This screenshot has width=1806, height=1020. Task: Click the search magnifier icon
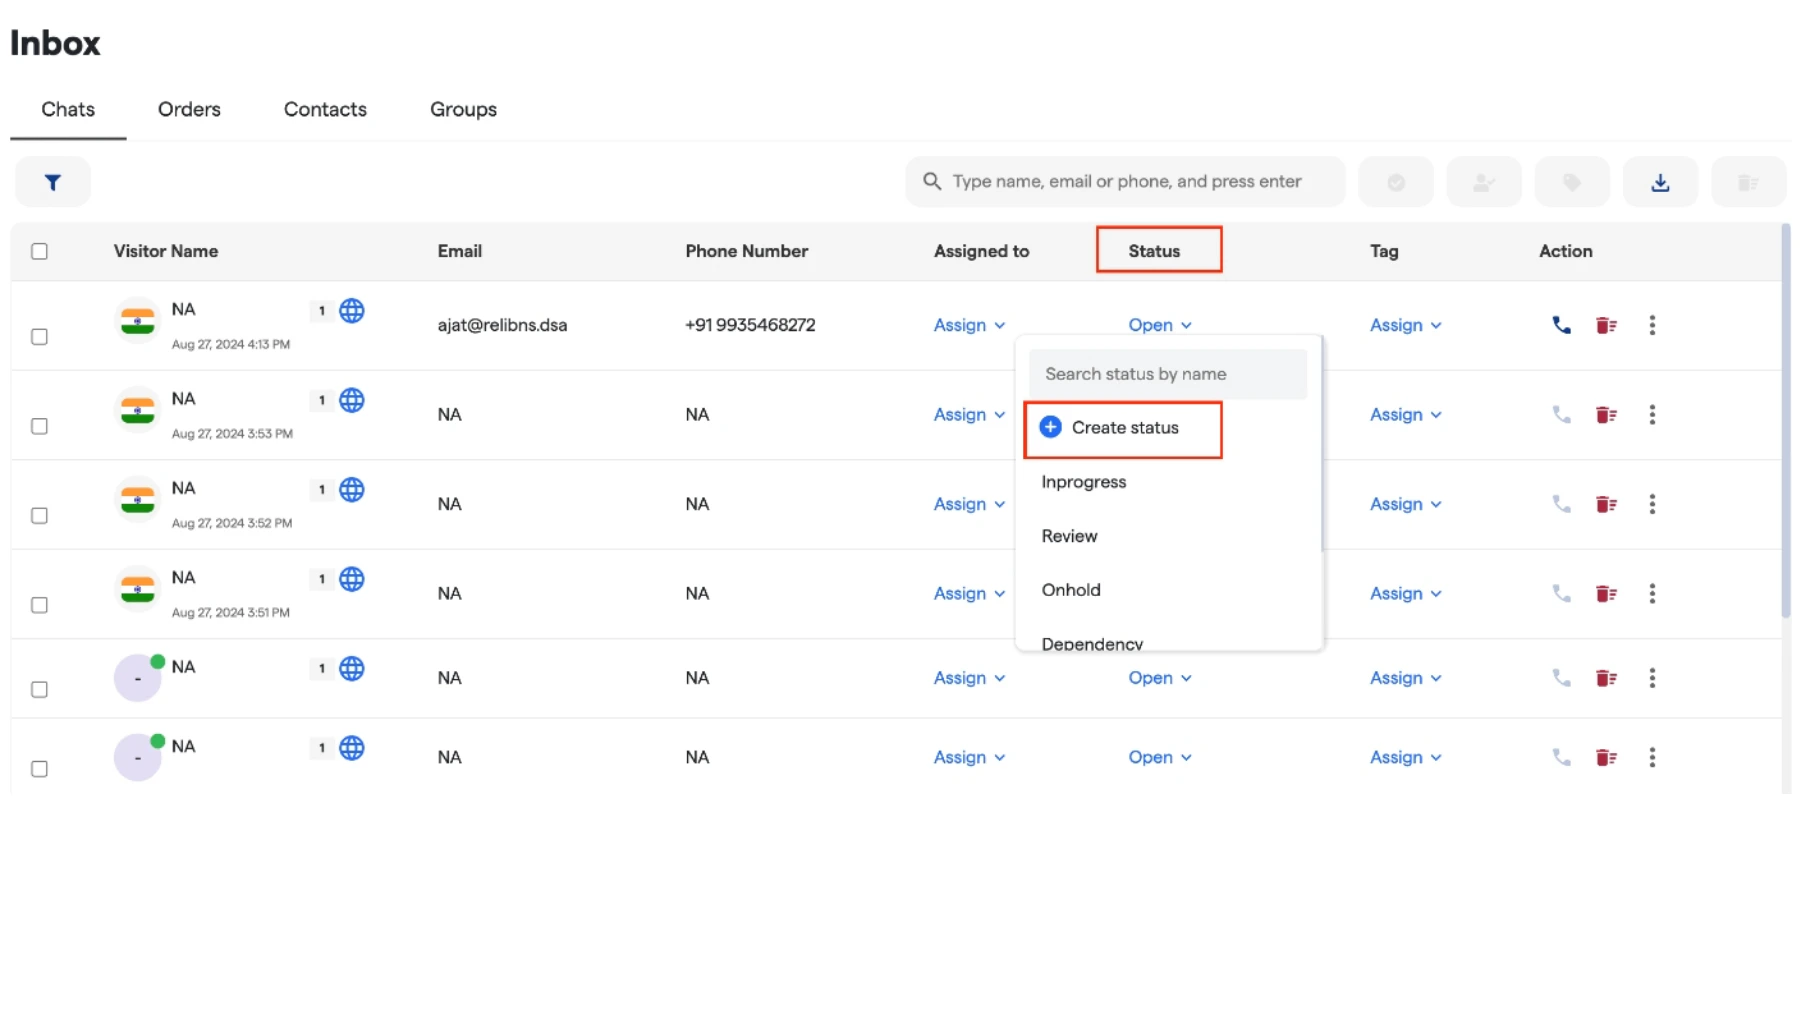[931, 181]
